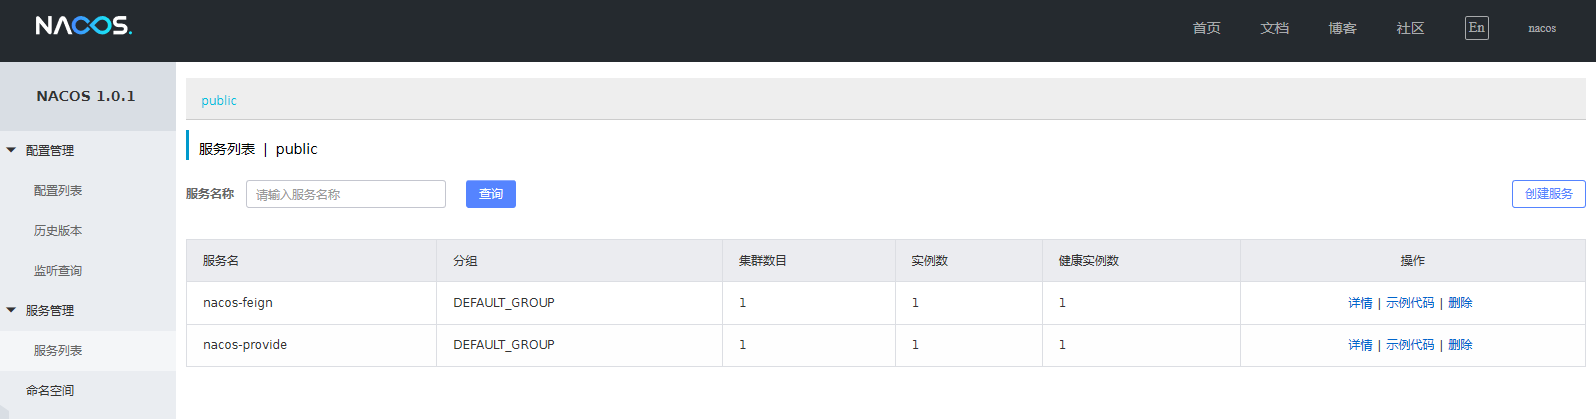This screenshot has width=1596, height=419.
Task: Go to 社区 in top navigation
Action: (1410, 29)
